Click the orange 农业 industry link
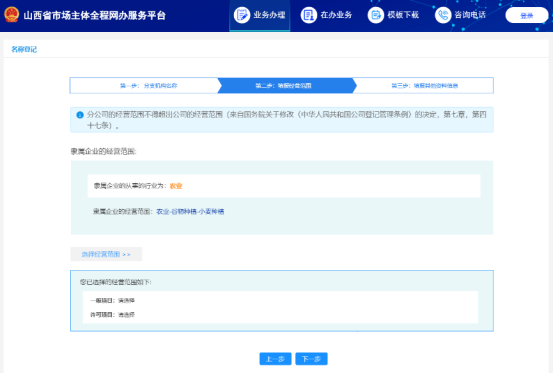Viewport: 553px width, 373px height. pyautogui.click(x=176, y=186)
